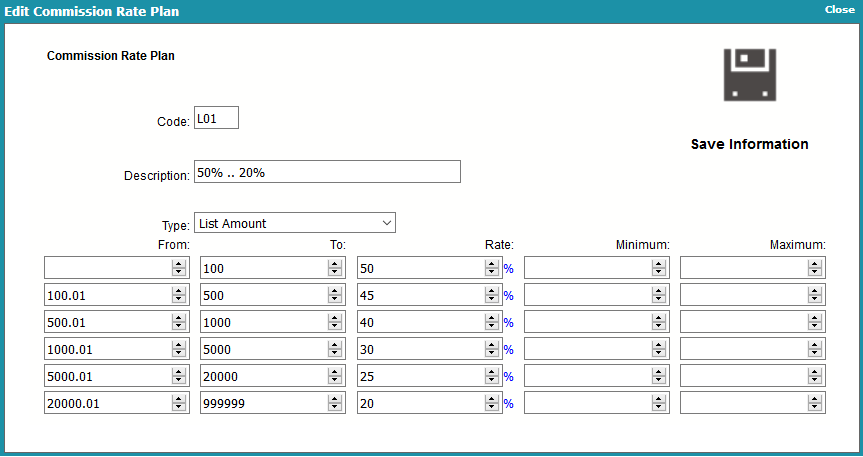Click the spinner up arrow for To 999999
This screenshot has width=863, height=457.
(335, 399)
